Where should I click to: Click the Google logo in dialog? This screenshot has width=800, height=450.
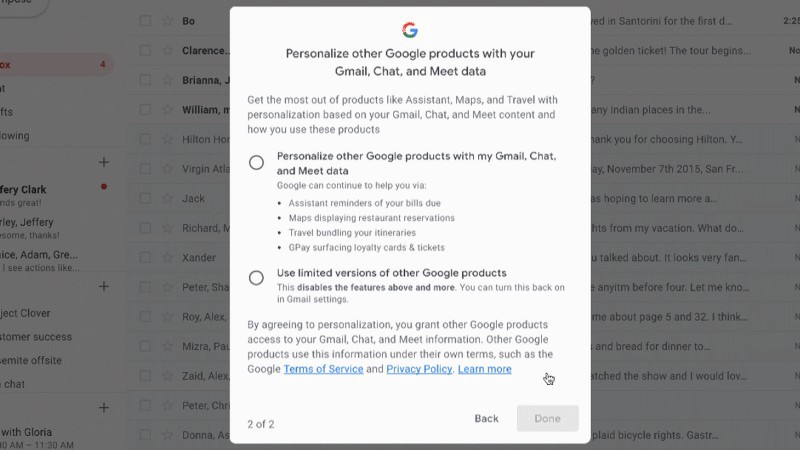coord(410,30)
